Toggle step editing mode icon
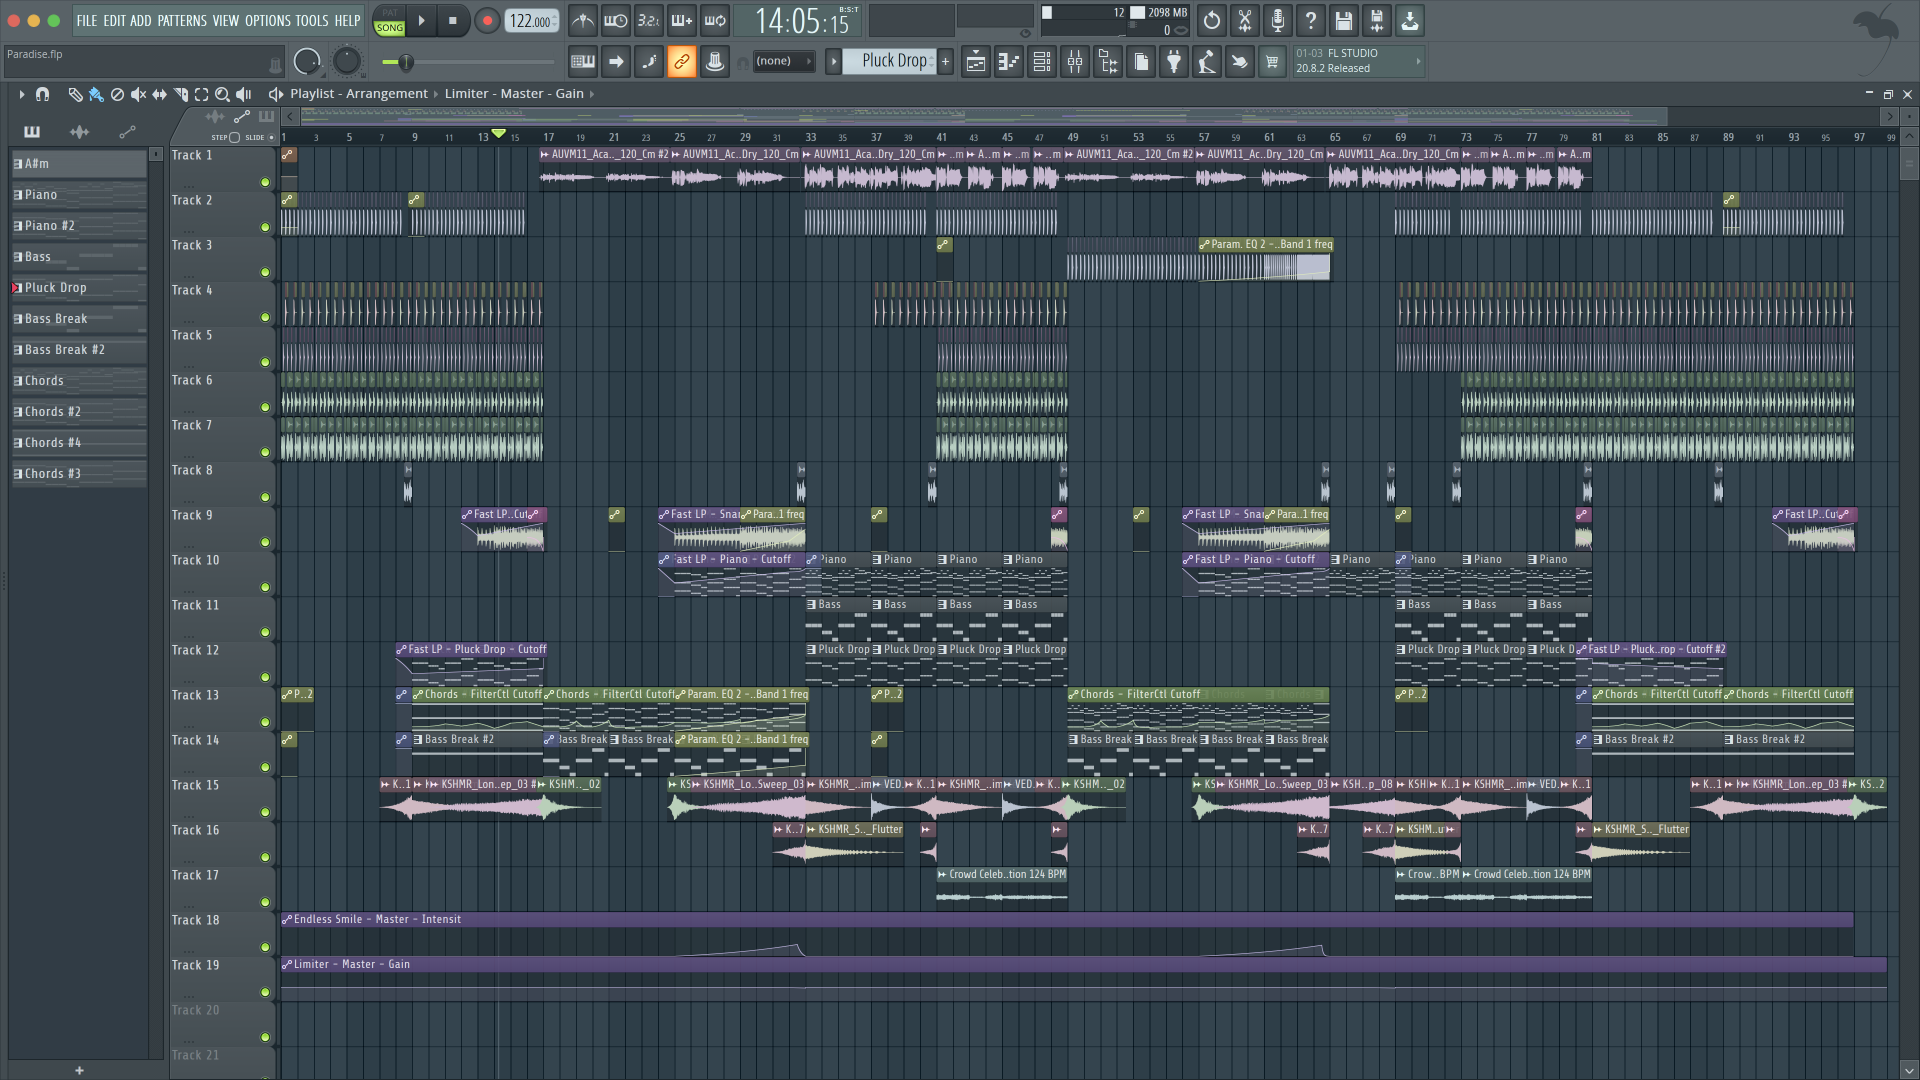Image resolution: width=1920 pixels, height=1080 pixels. click(x=649, y=62)
